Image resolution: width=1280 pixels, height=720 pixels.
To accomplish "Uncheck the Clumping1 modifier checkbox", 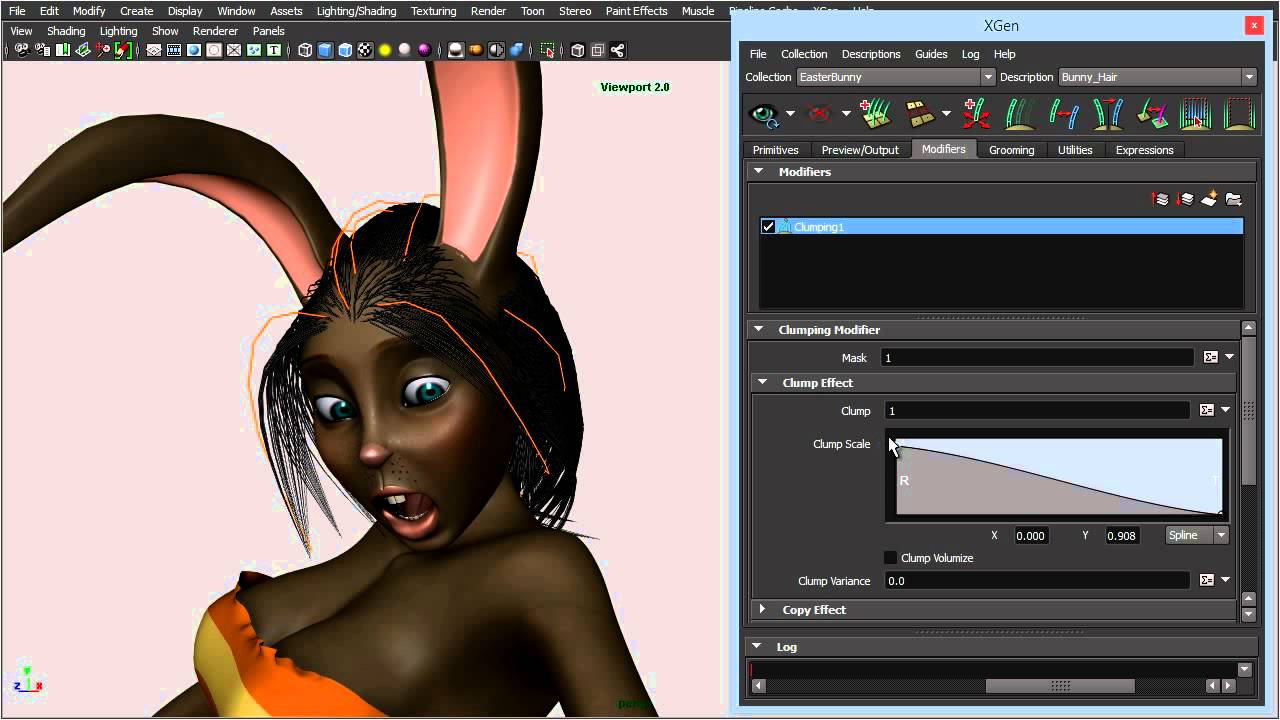I will tap(768, 227).
